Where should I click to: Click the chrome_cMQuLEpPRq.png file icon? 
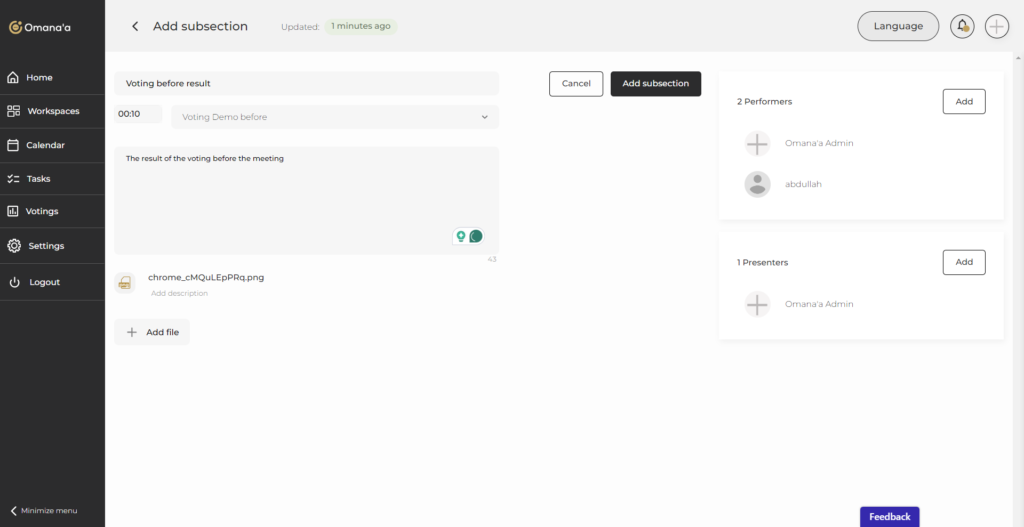pyautogui.click(x=125, y=283)
